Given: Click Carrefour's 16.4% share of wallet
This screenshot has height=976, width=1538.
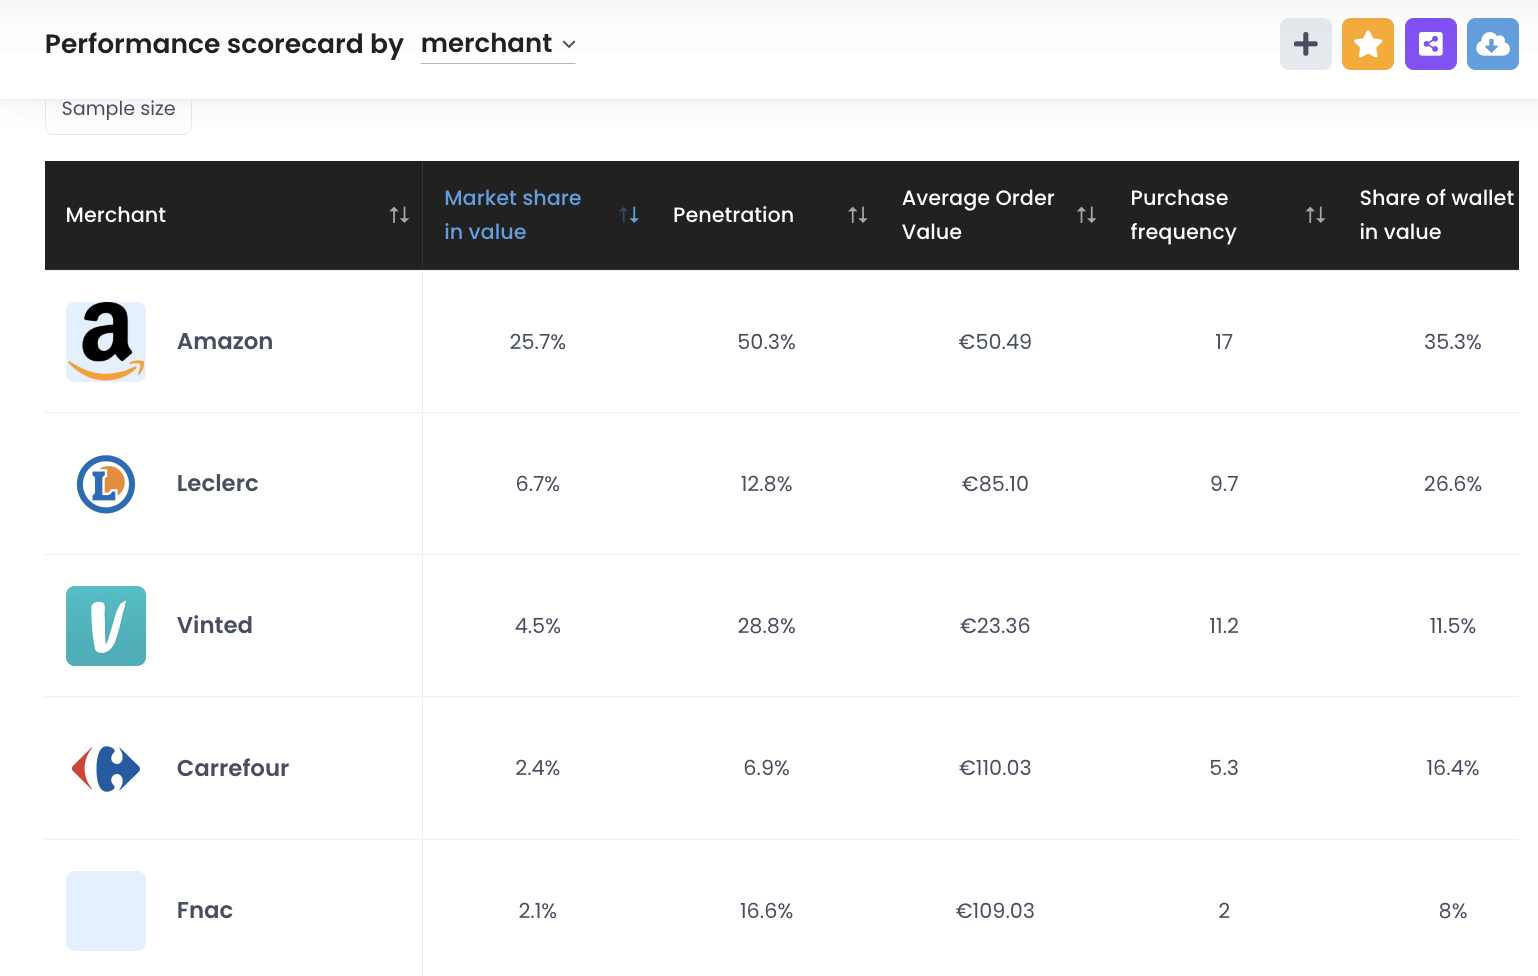Looking at the screenshot, I should (x=1453, y=768).
